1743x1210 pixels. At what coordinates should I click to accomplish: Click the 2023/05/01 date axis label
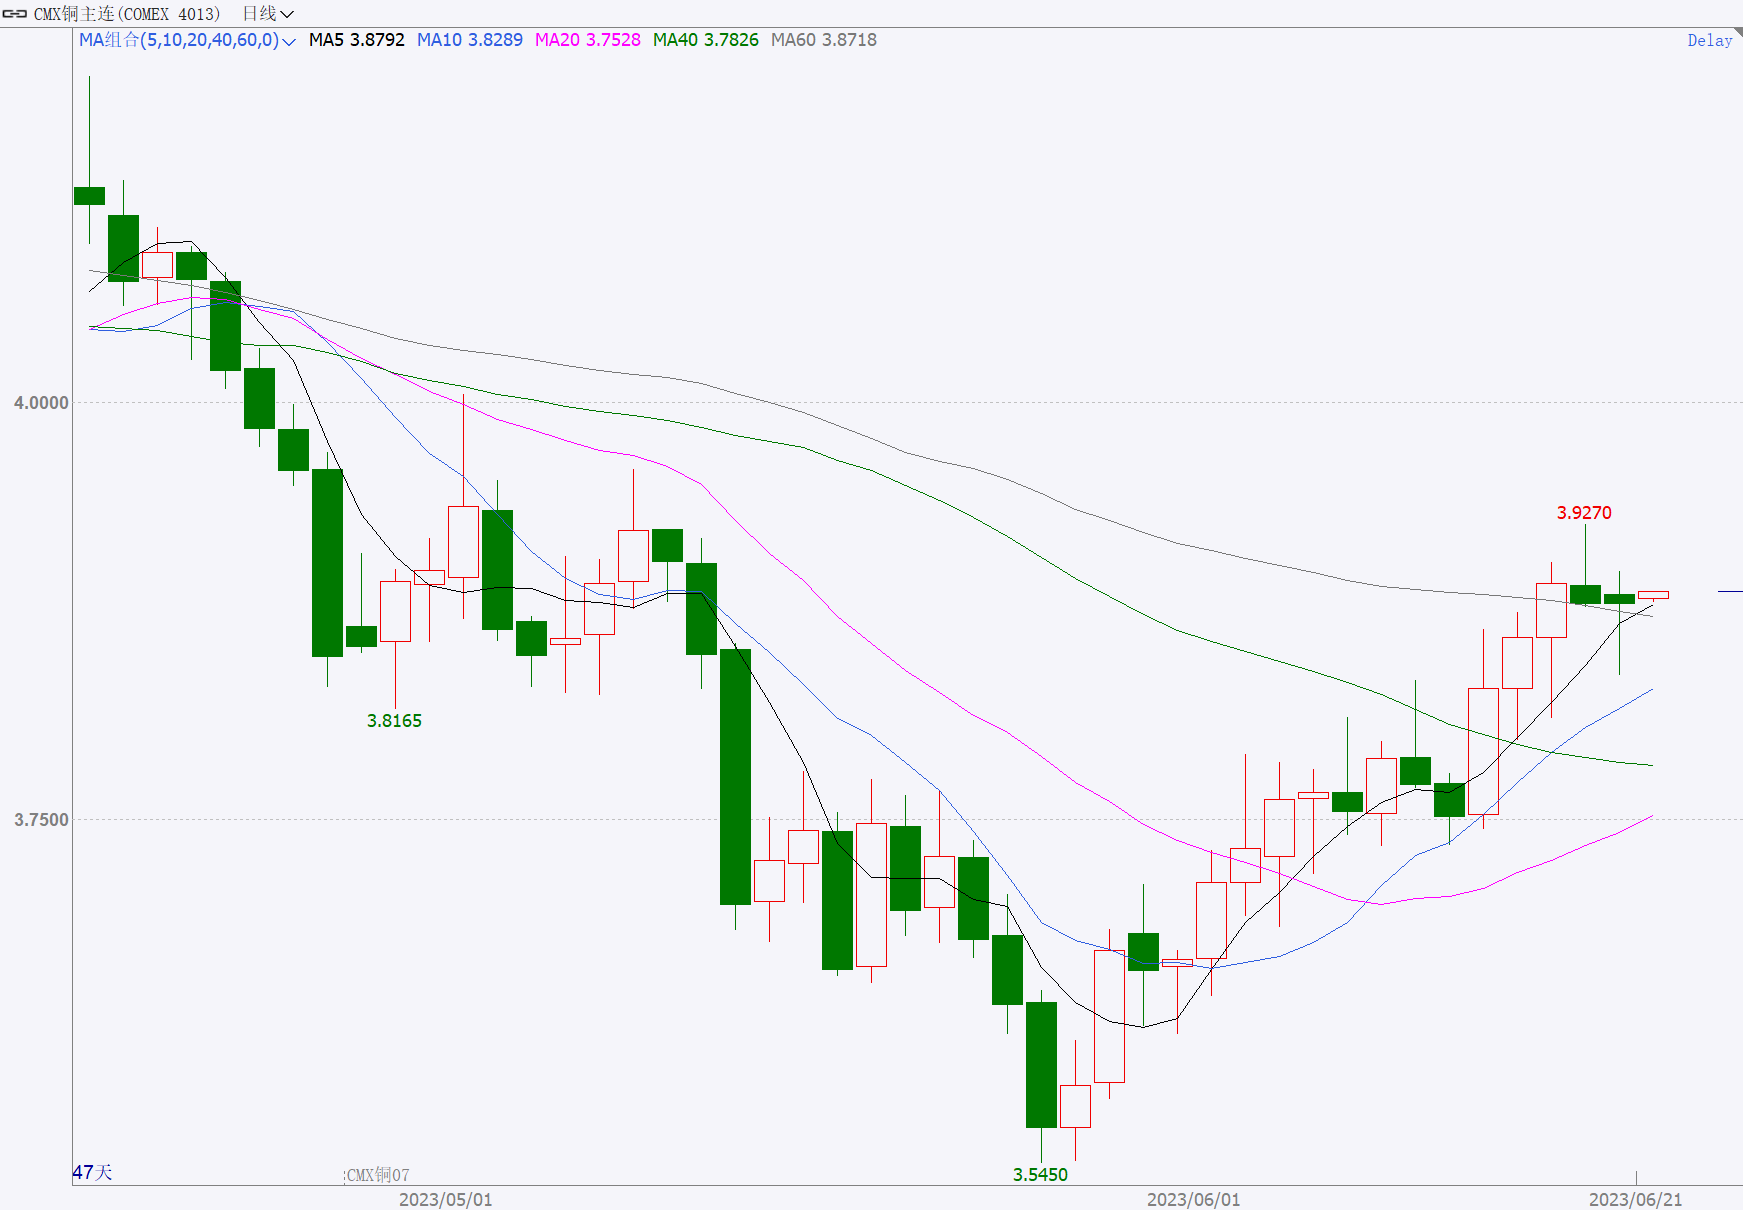[445, 1199]
